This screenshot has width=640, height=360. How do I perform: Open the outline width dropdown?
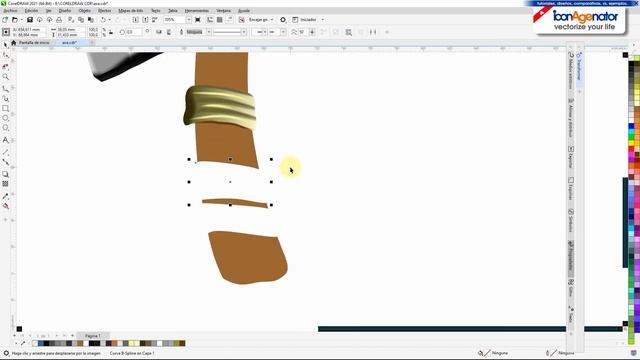209,32
